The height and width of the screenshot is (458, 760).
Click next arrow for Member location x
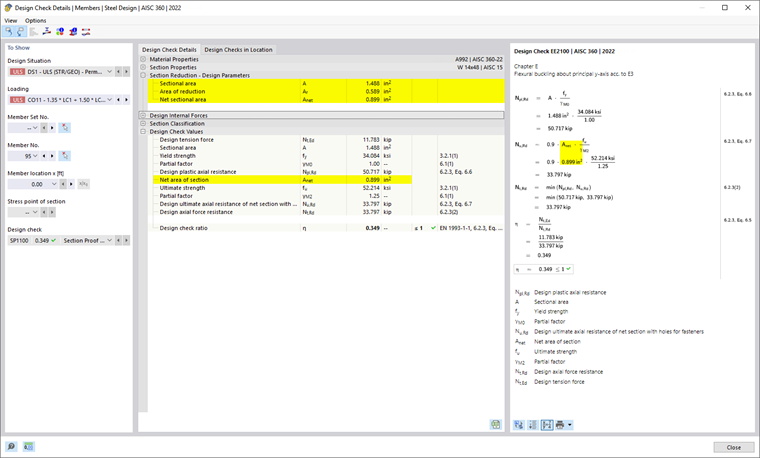[71, 184]
